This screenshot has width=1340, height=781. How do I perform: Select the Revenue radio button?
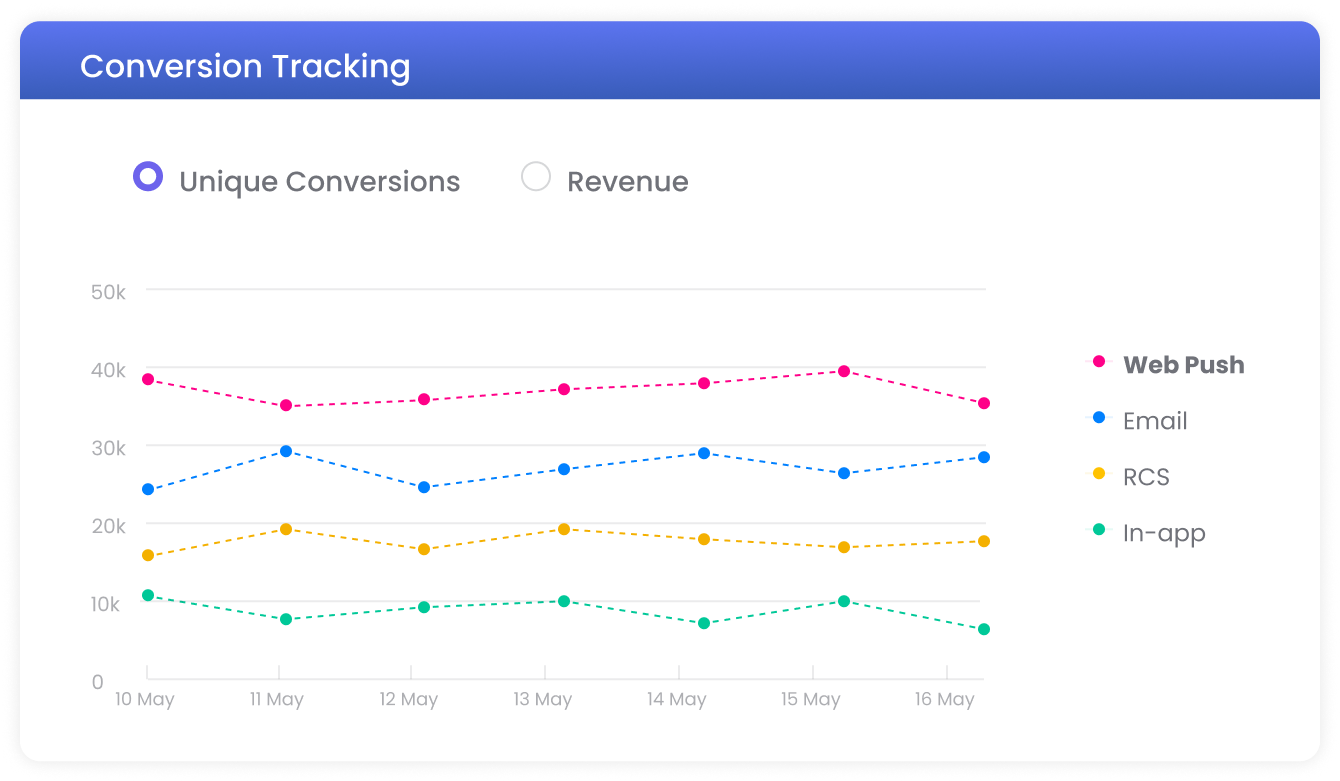click(536, 177)
